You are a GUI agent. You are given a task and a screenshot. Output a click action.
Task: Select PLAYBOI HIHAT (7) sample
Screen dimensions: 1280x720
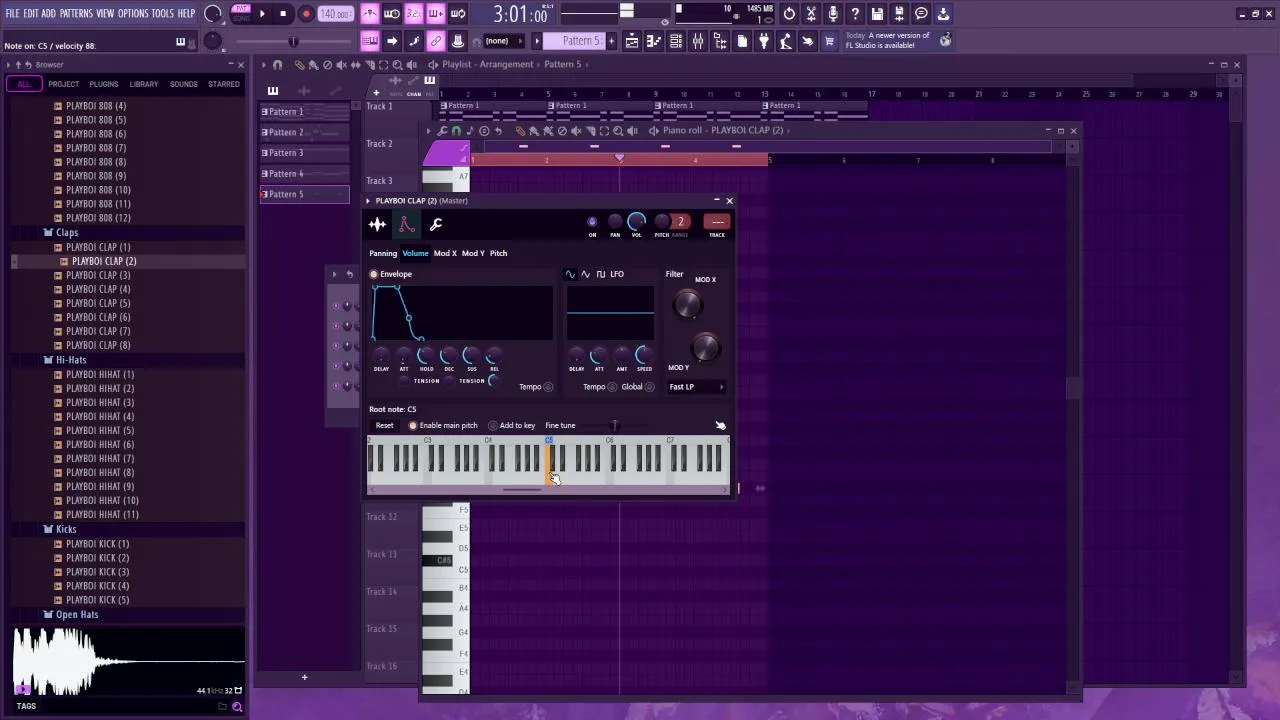point(100,458)
